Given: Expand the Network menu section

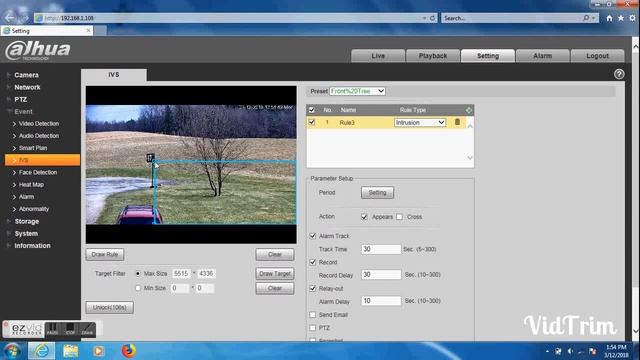Looking at the screenshot, I should tap(27, 87).
